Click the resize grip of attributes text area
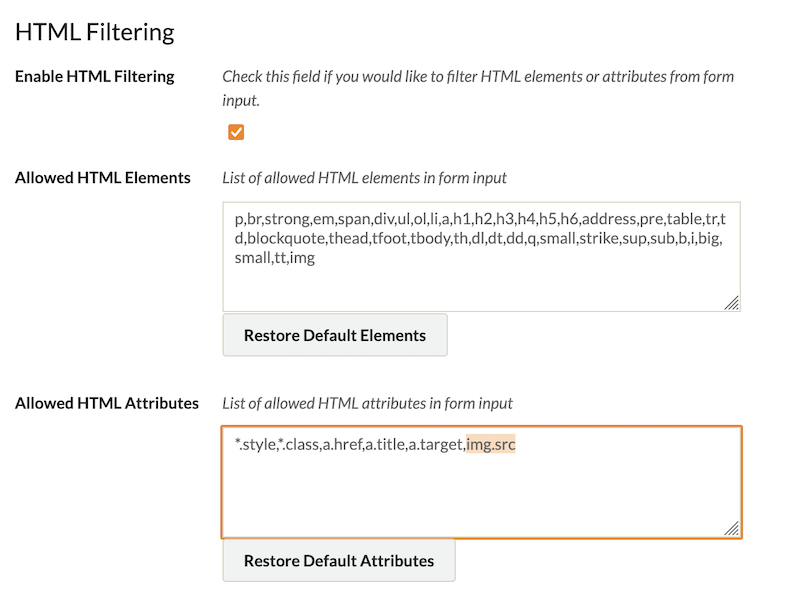Image resolution: width=800 pixels, height=615 pixels. click(732, 528)
